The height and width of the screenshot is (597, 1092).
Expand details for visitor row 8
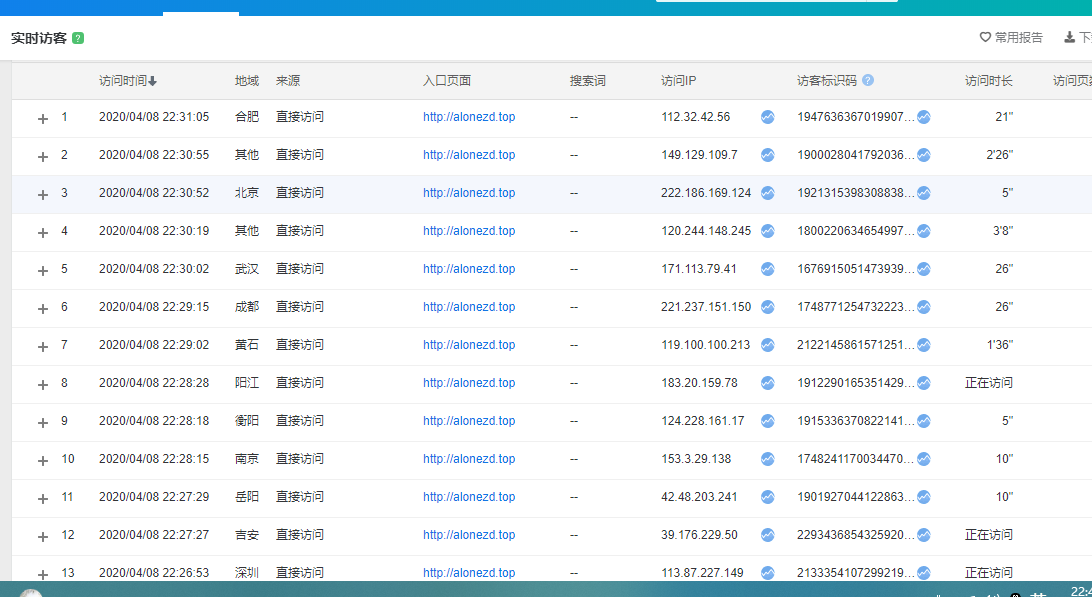pyautogui.click(x=42, y=385)
